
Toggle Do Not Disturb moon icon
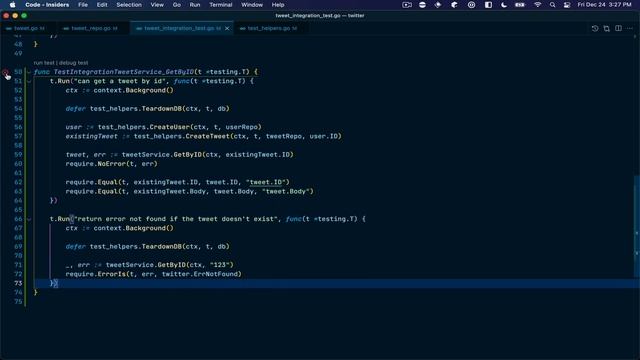coord(504,5)
